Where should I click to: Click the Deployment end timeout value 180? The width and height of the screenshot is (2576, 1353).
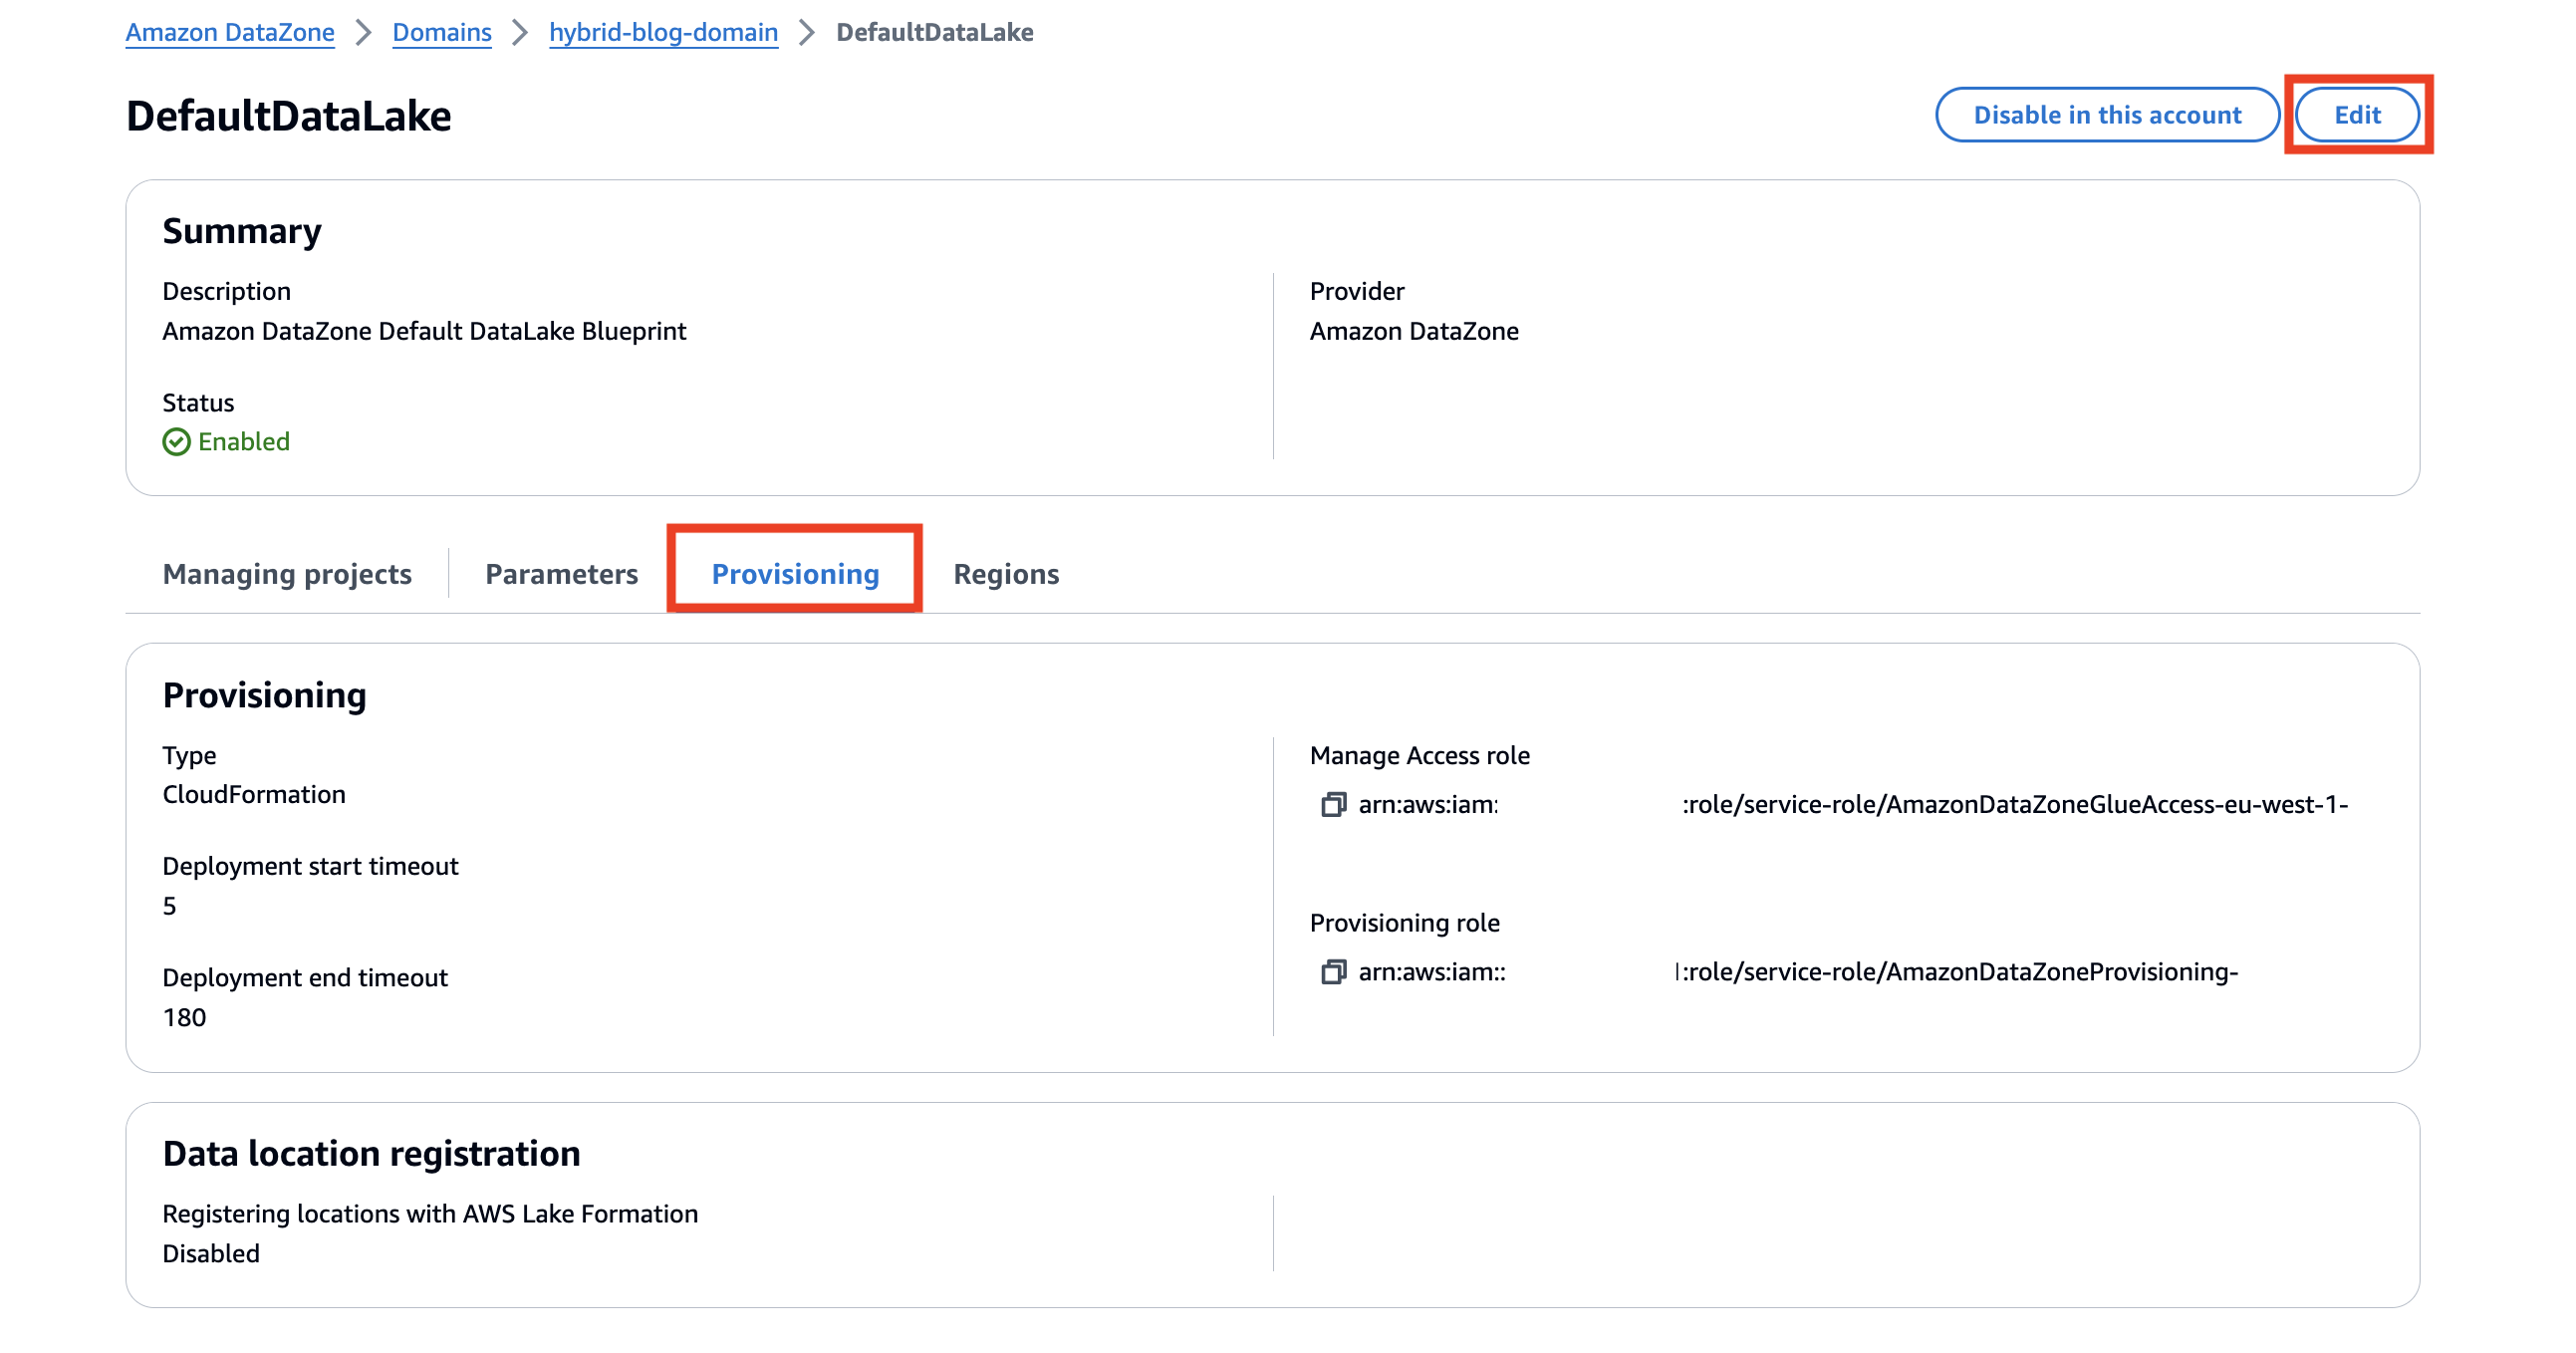[x=184, y=1016]
